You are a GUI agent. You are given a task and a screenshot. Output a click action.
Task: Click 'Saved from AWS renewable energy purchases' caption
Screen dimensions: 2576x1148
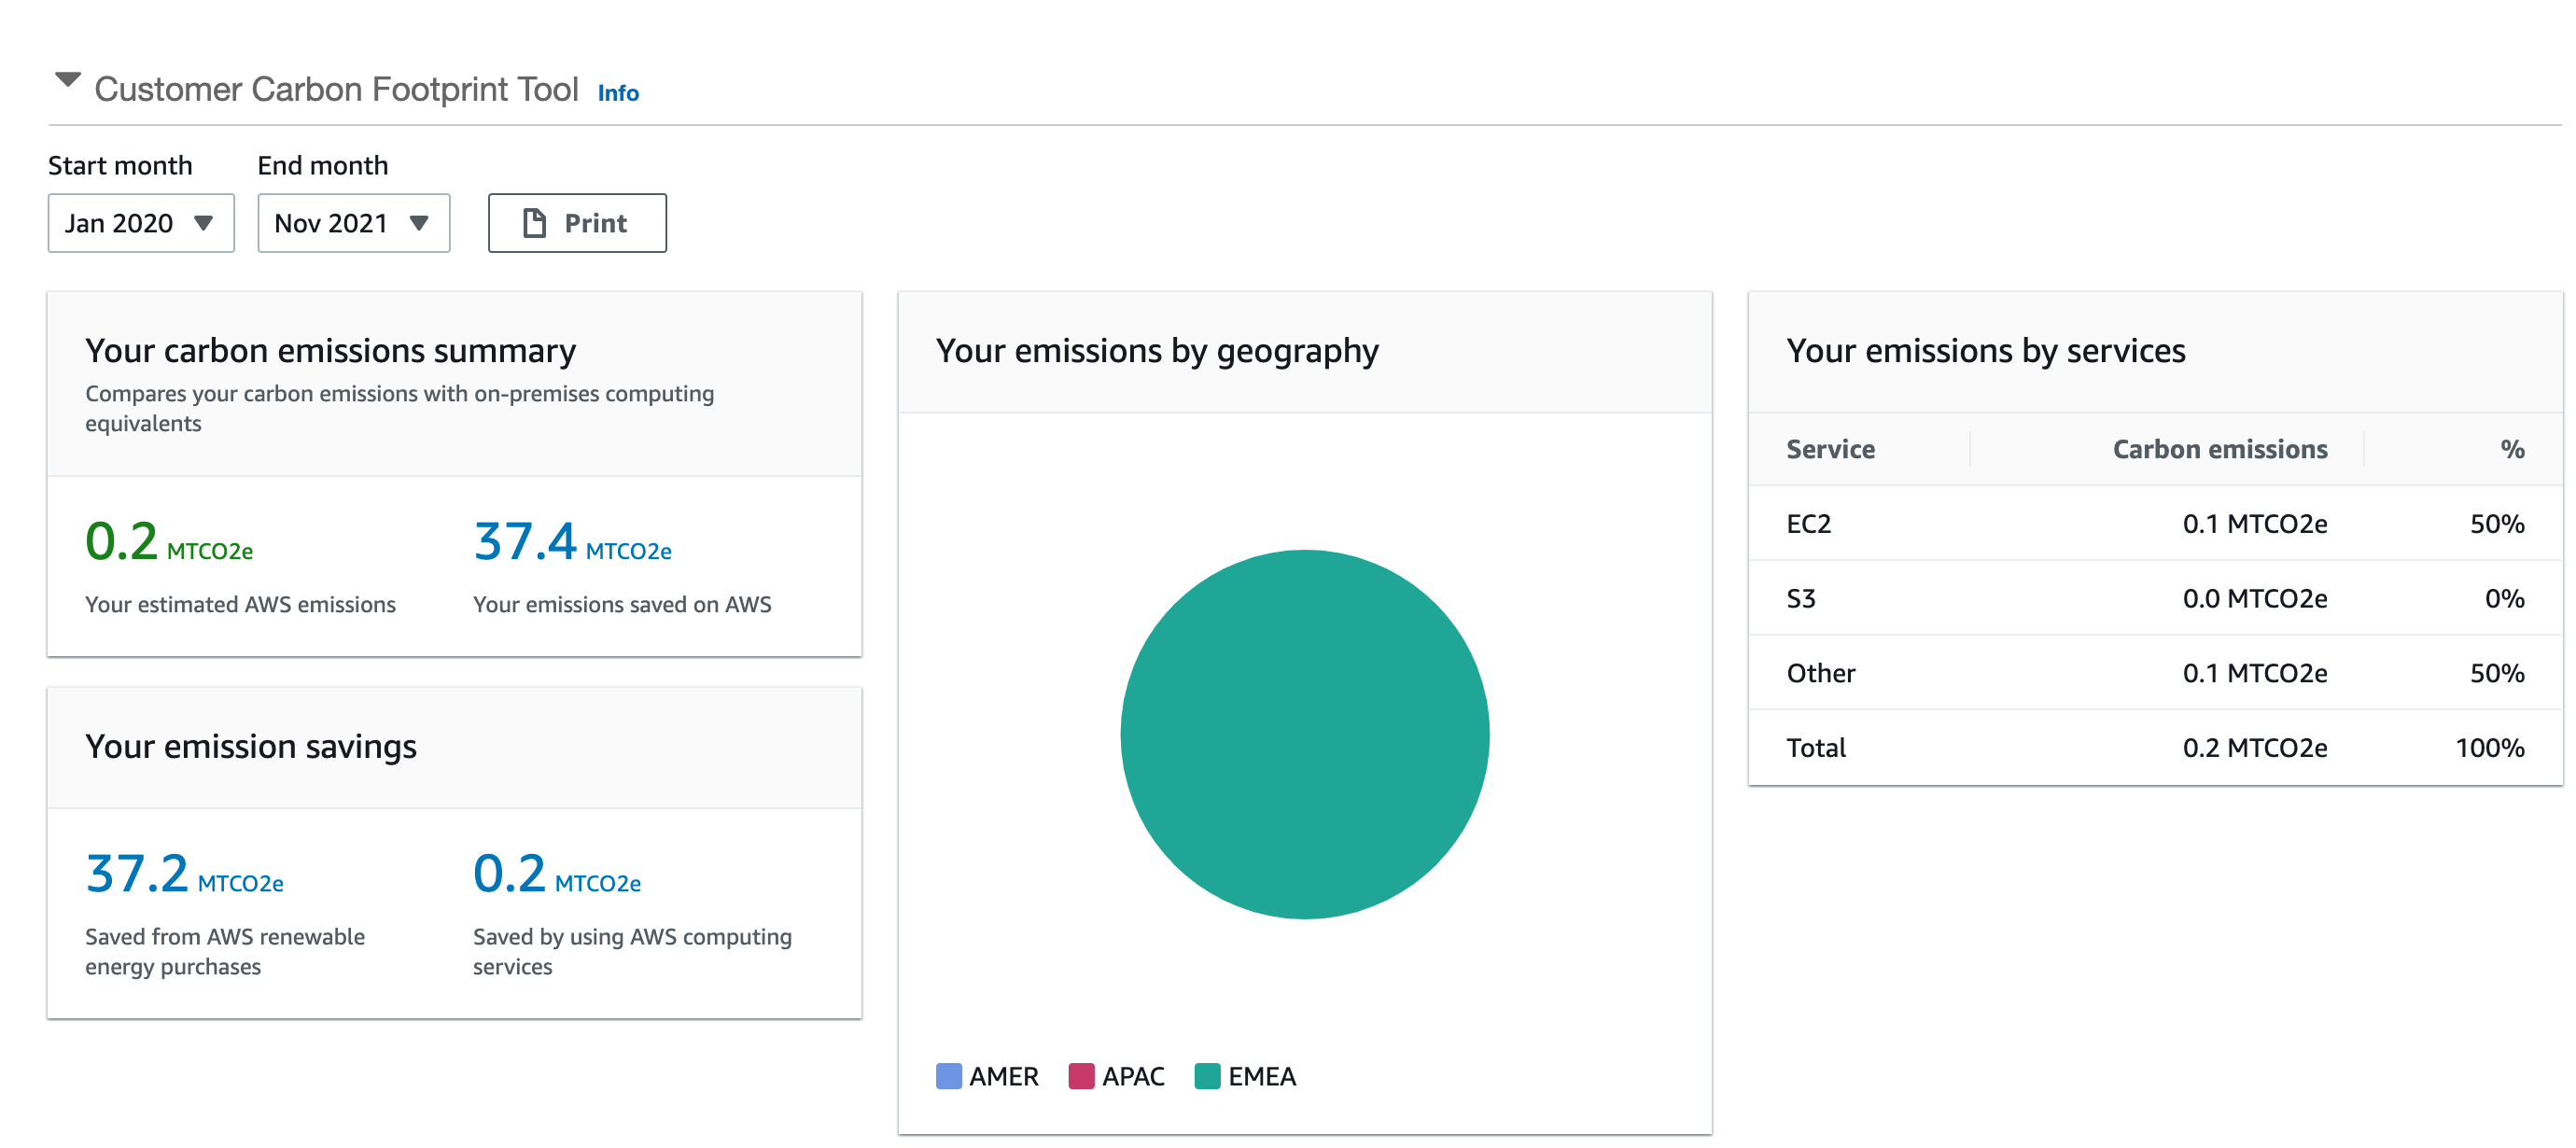(225, 952)
